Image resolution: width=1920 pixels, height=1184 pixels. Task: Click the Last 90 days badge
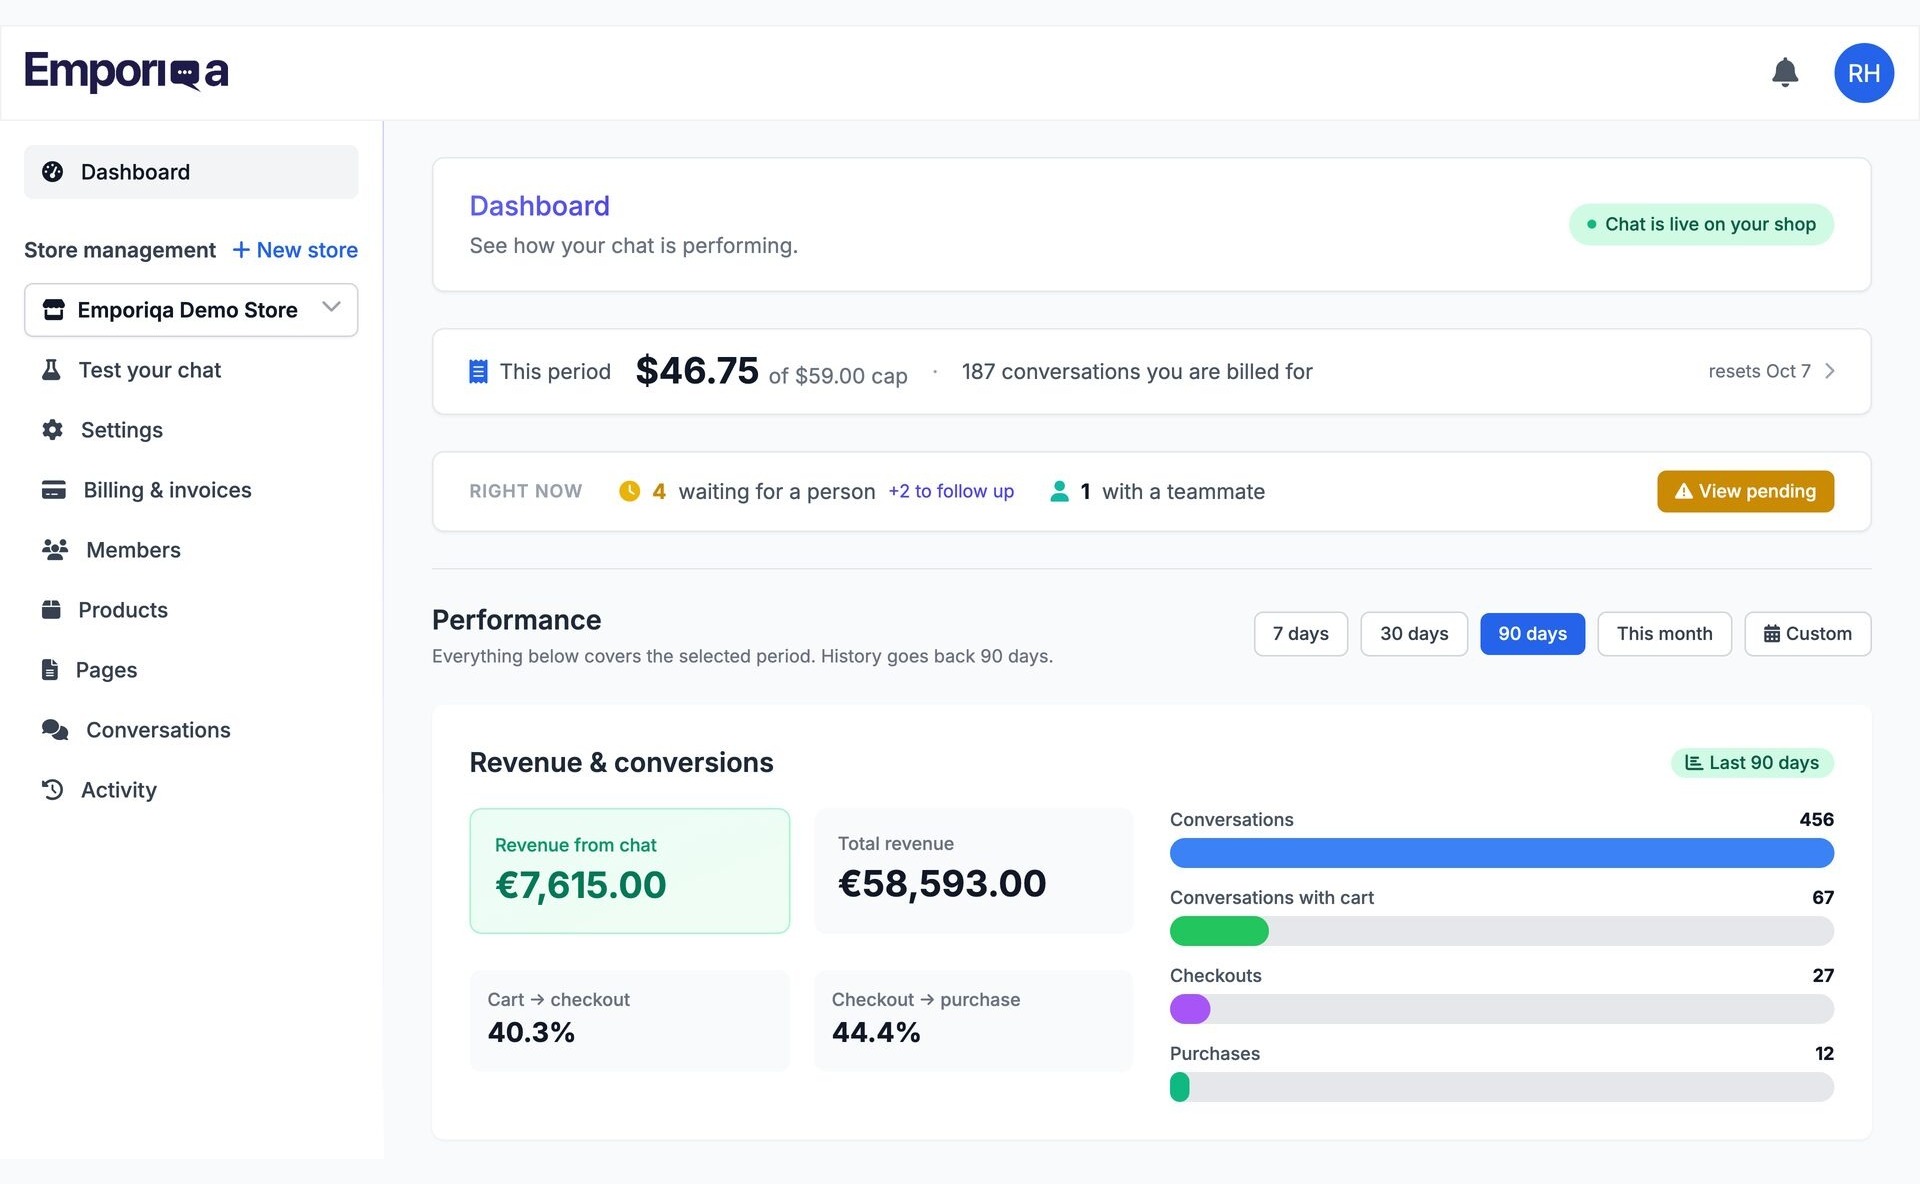[1752, 763]
